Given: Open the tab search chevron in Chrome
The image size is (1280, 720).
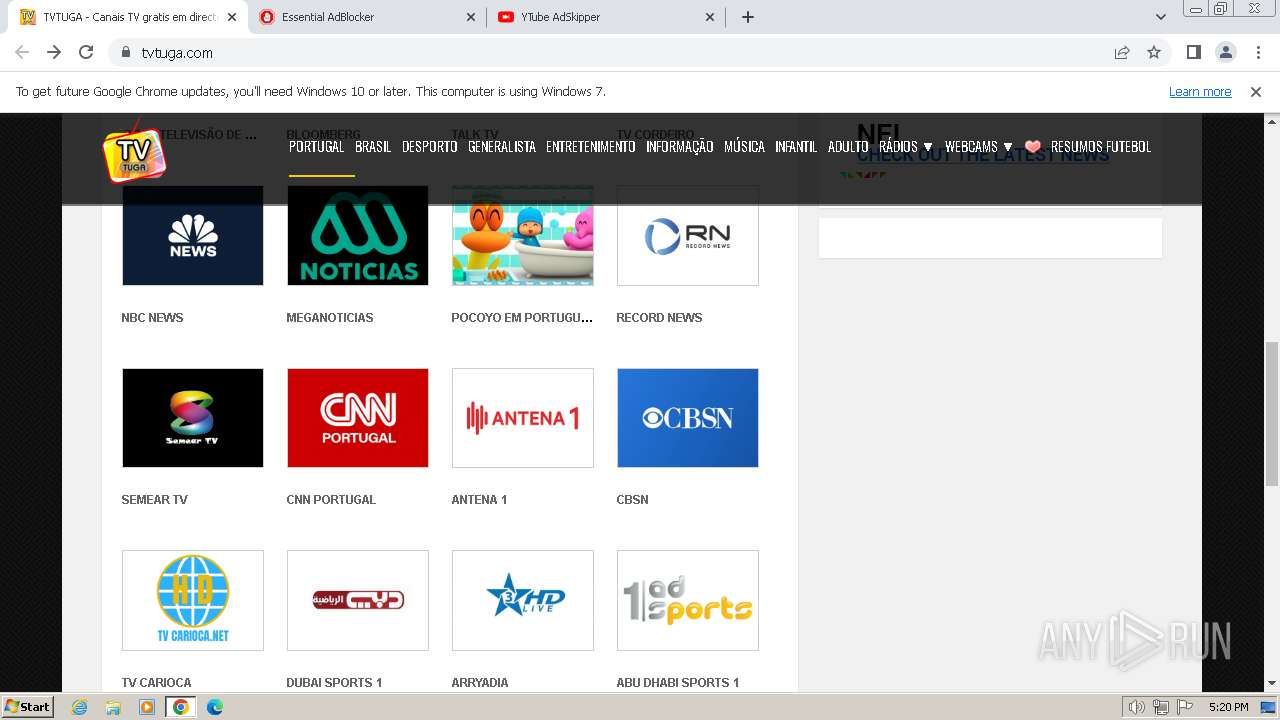Looking at the screenshot, I should pyautogui.click(x=1161, y=17).
